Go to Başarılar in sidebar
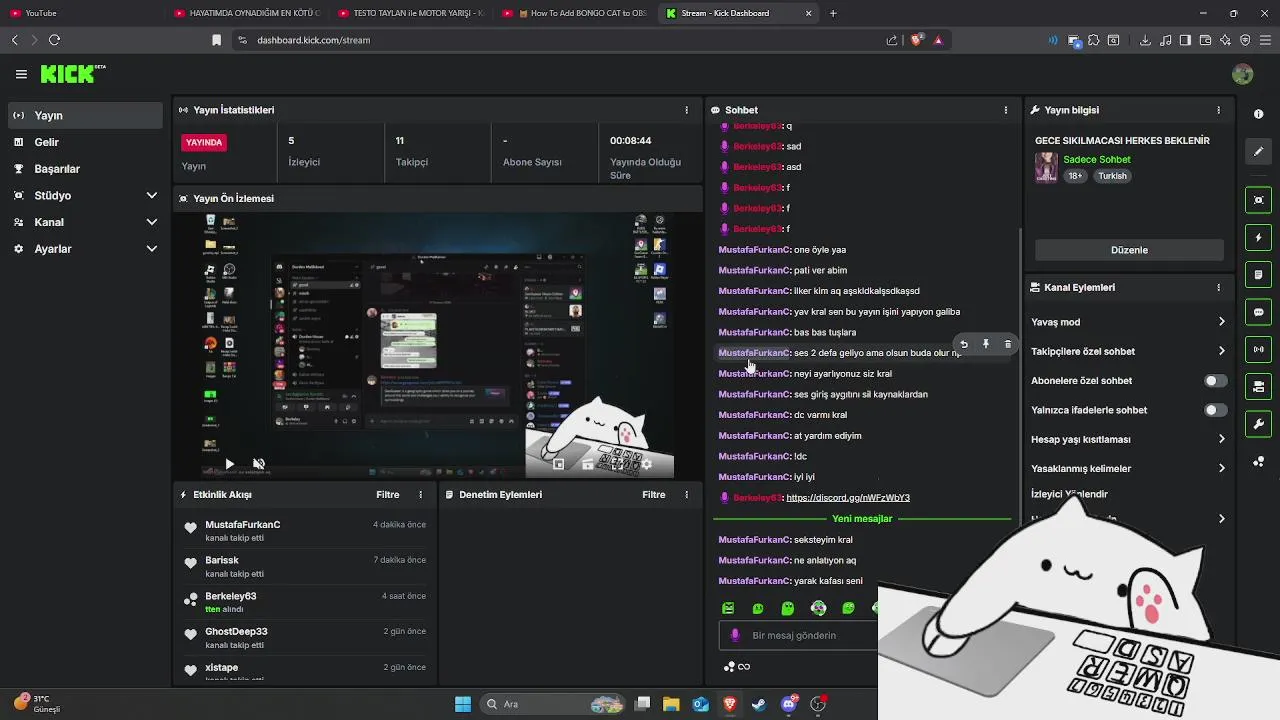The width and height of the screenshot is (1280, 720). pos(84,169)
